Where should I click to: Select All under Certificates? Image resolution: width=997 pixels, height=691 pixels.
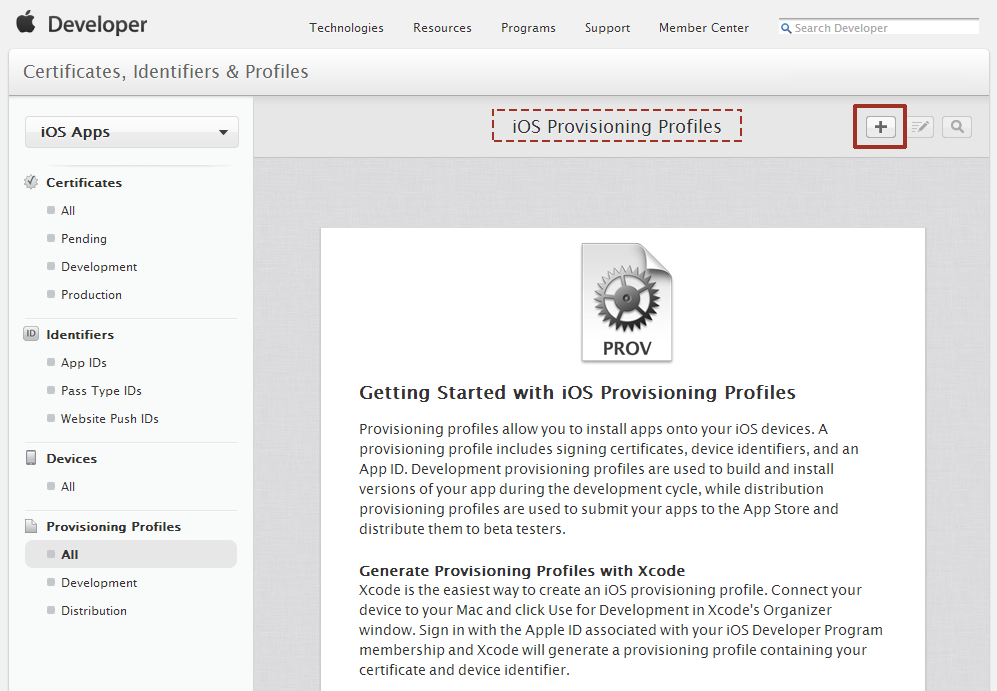click(67, 210)
